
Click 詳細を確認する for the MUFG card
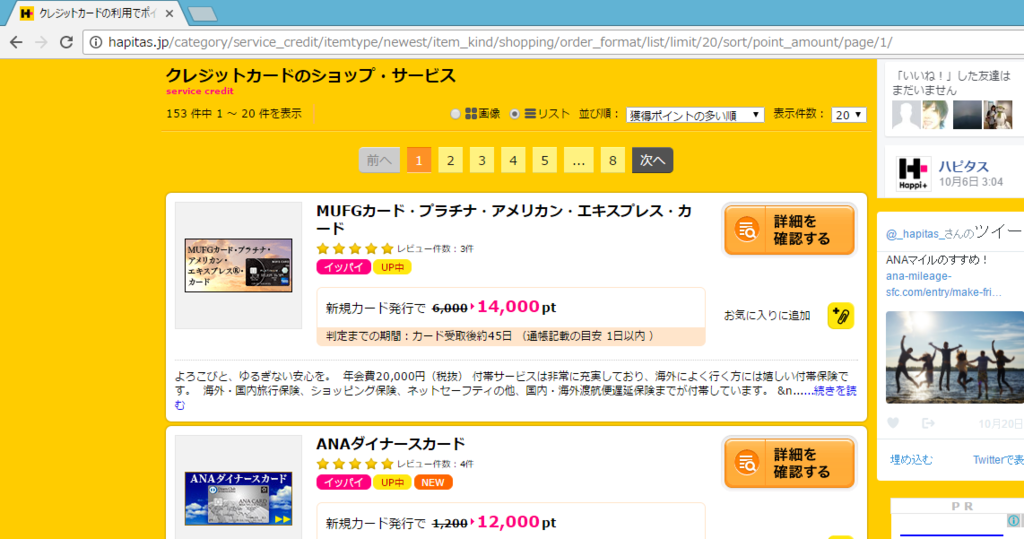(x=790, y=230)
